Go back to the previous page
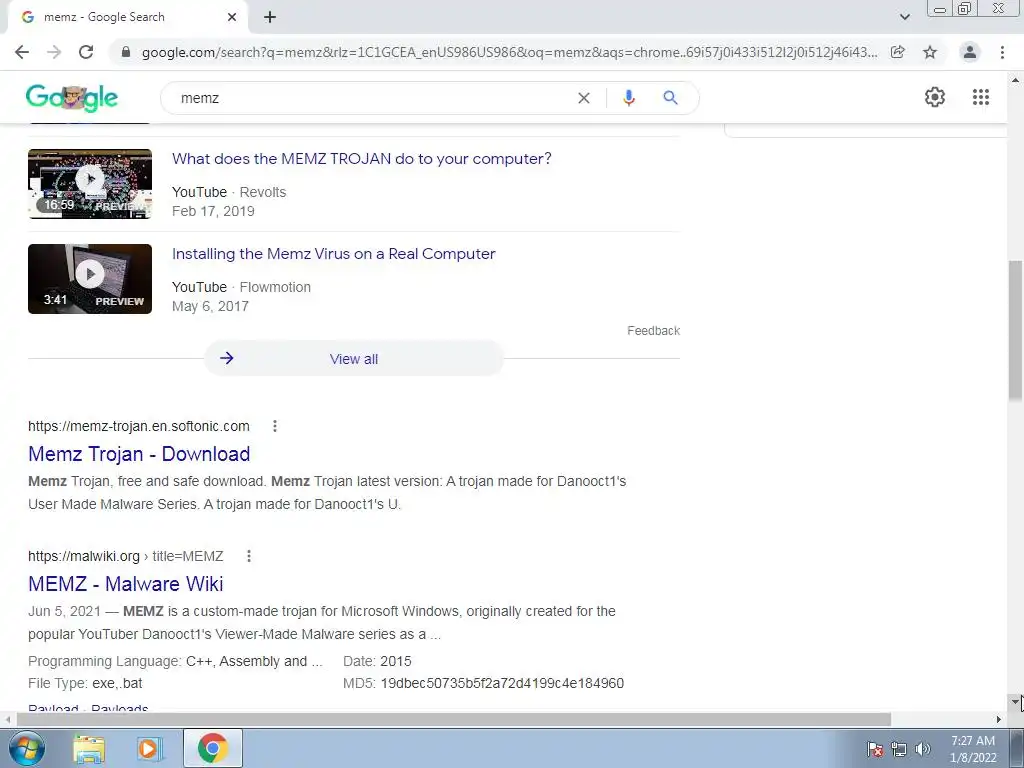The image size is (1024, 768). tap(22, 52)
